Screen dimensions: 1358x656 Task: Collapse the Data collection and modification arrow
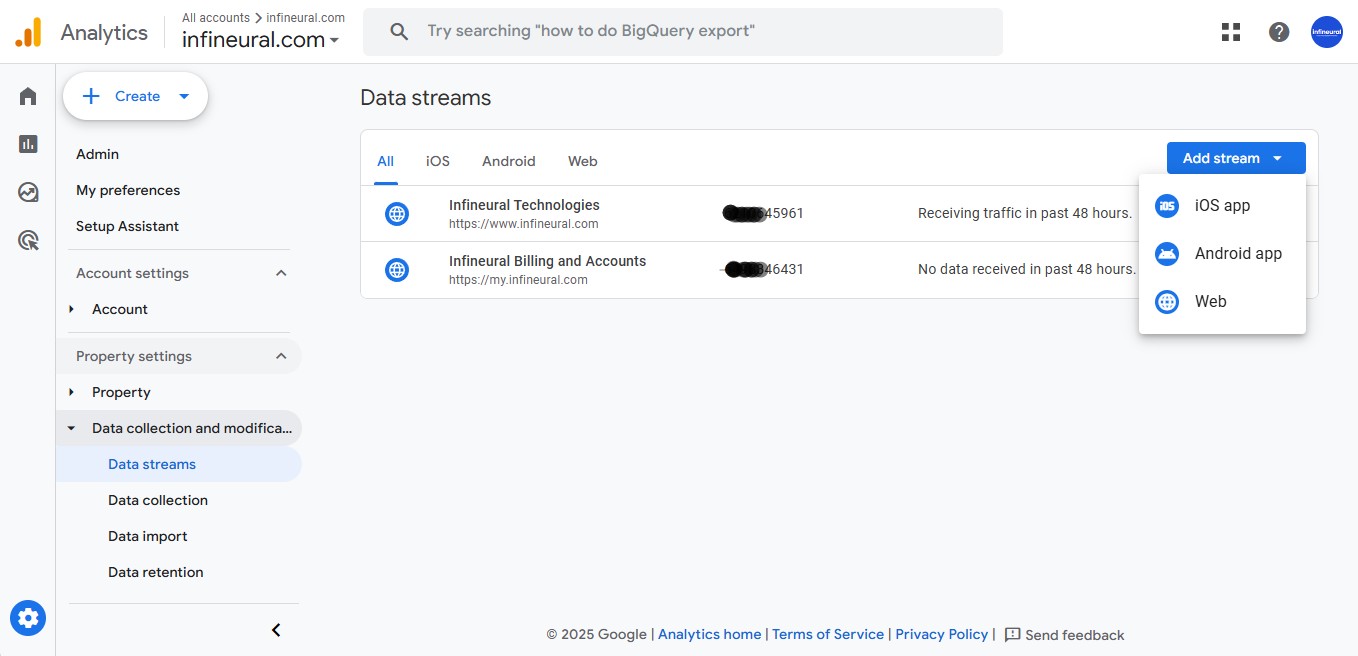point(71,428)
